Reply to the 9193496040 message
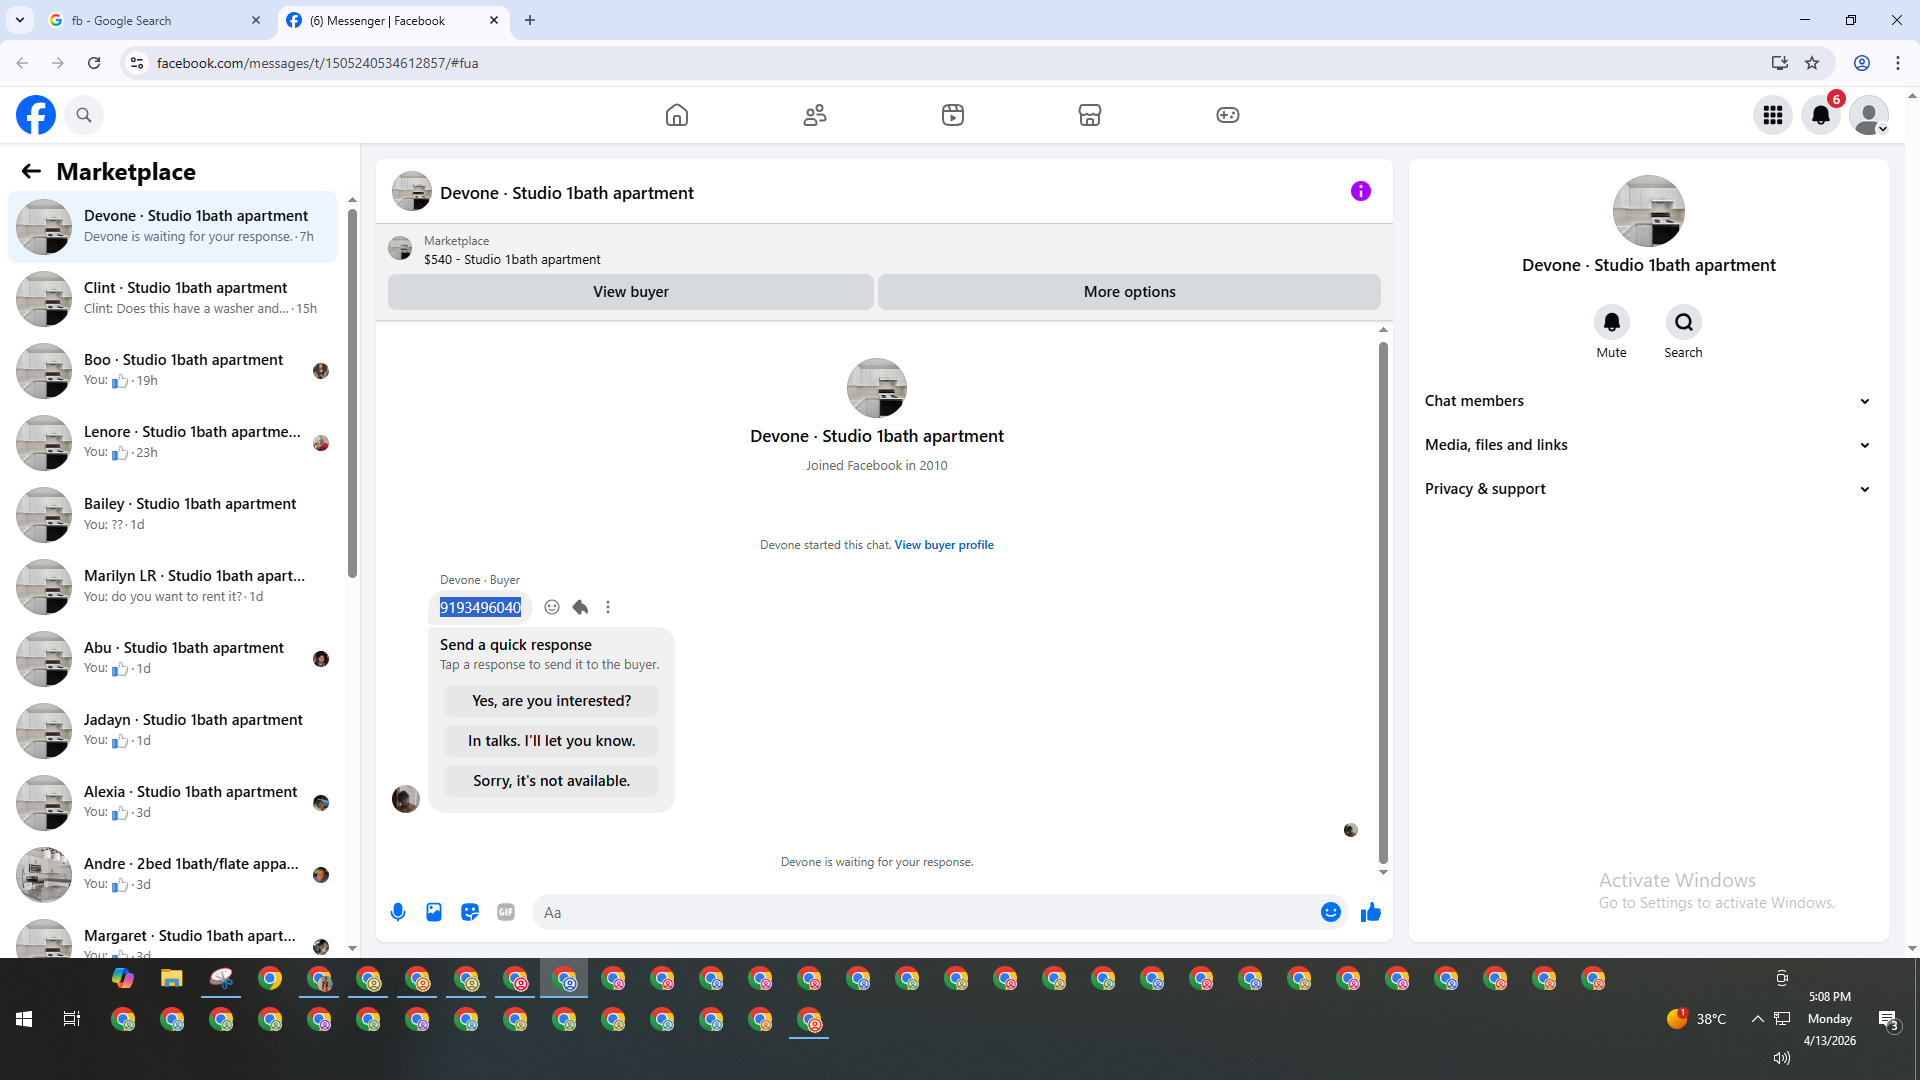 point(580,607)
